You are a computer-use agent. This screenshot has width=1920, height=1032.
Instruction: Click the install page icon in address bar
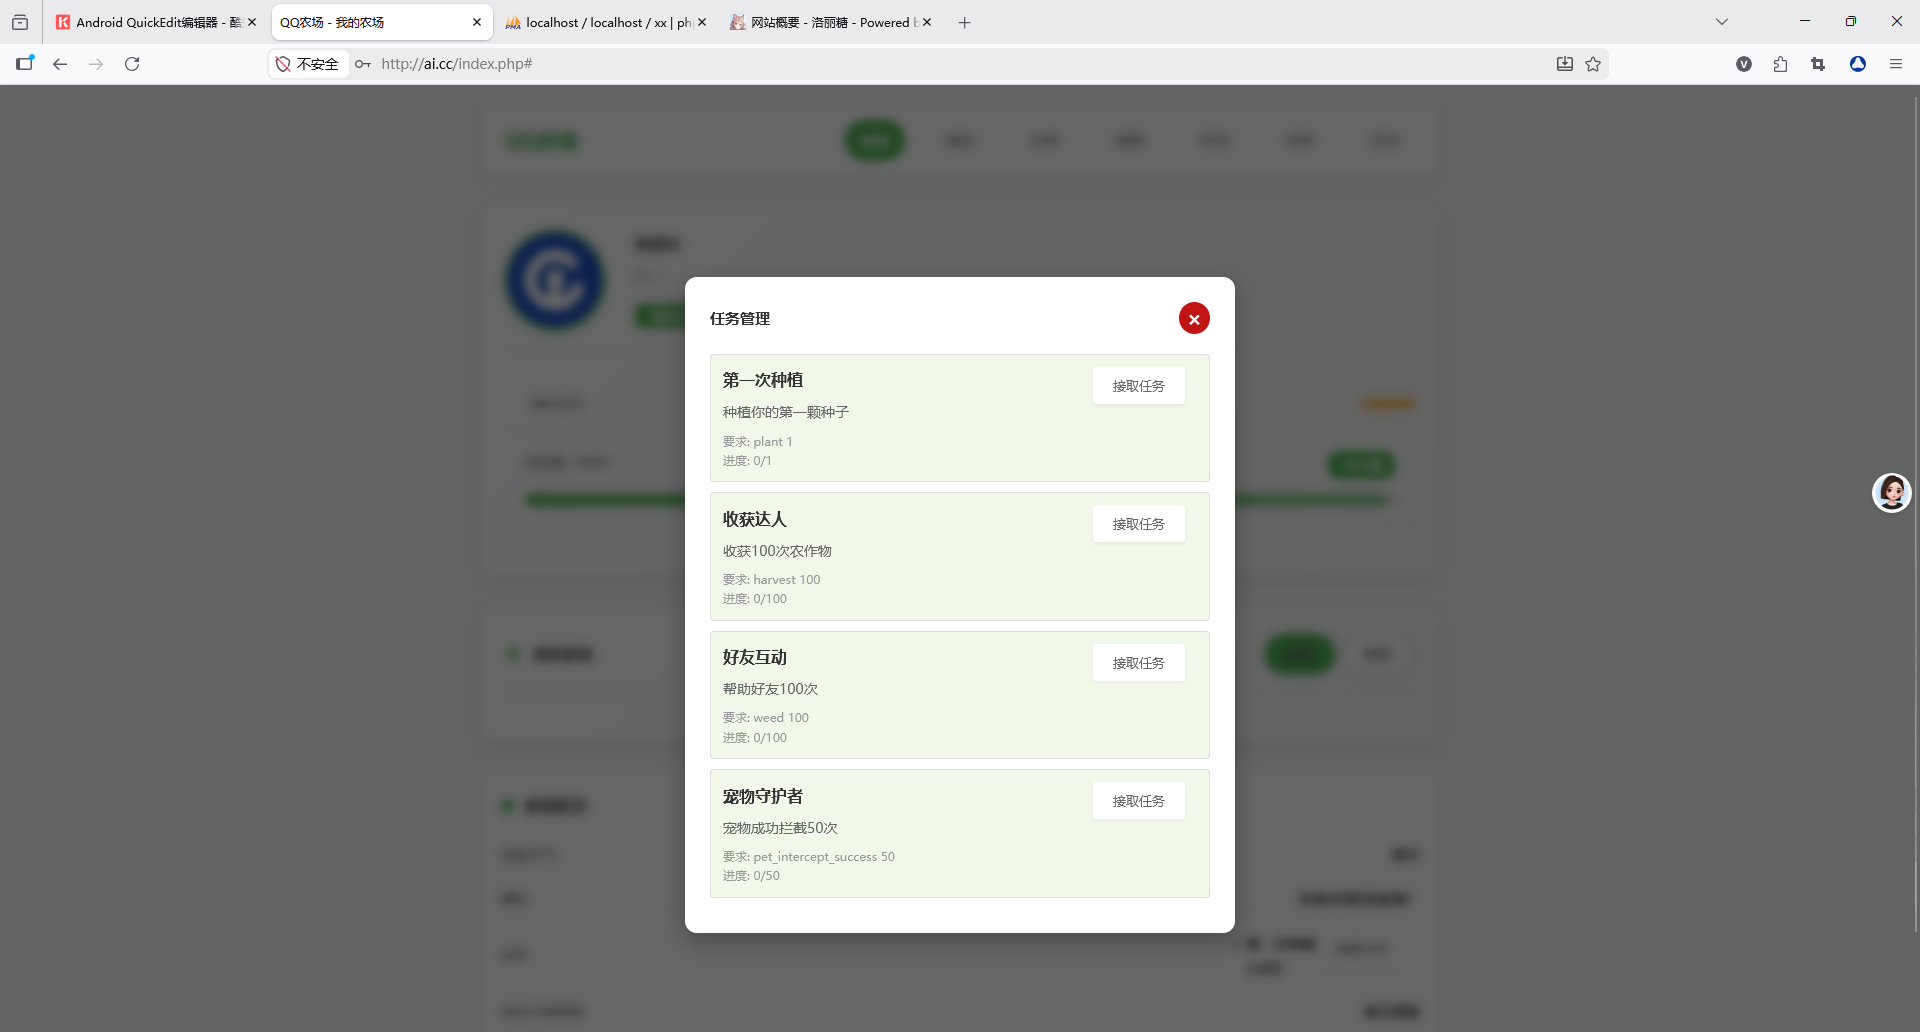click(x=1565, y=64)
